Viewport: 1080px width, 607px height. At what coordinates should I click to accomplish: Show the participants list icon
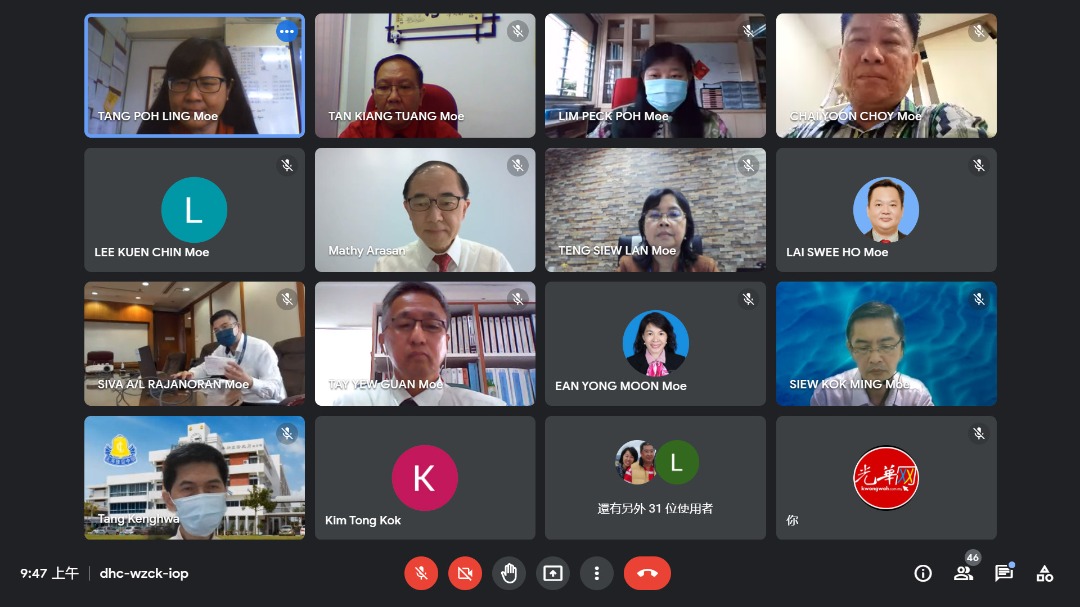coord(963,573)
